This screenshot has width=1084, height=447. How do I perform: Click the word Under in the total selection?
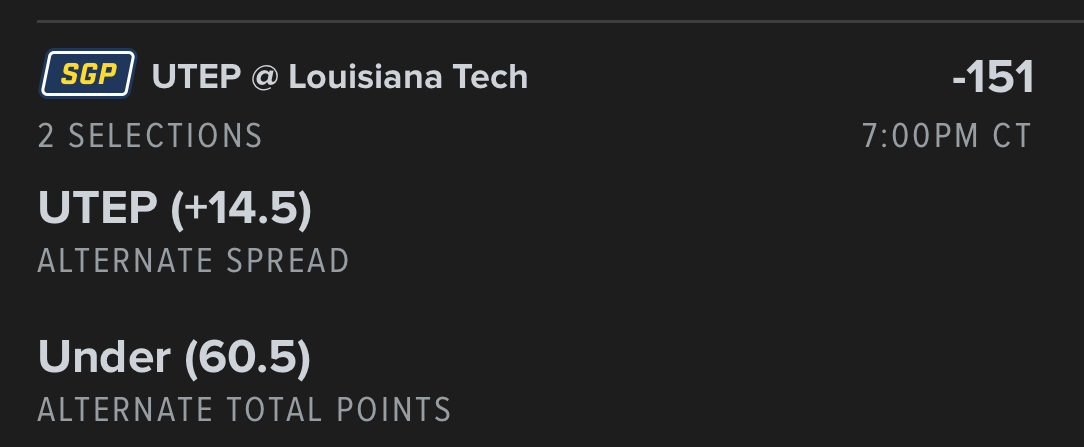105,357
